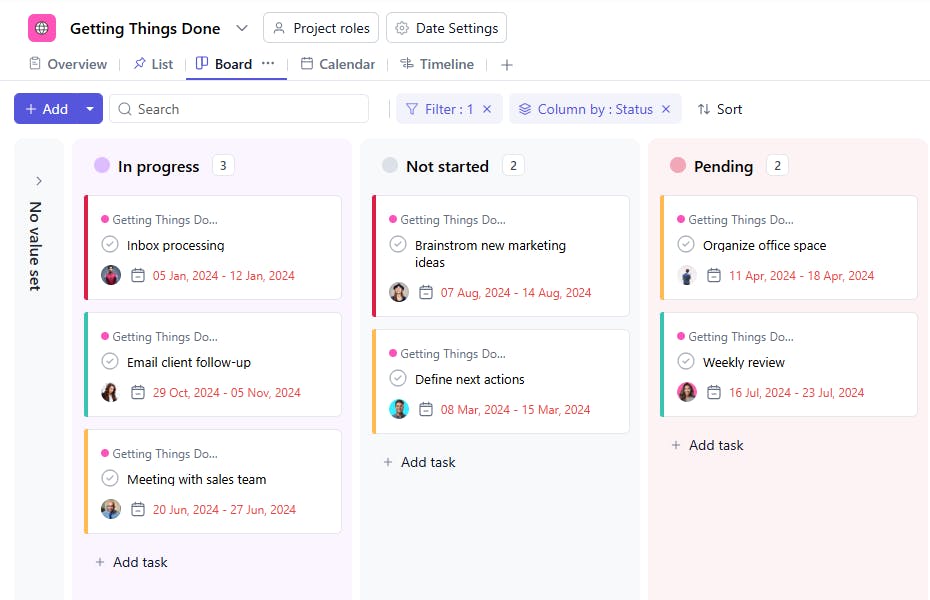Expand the No value set column

pos(39,181)
